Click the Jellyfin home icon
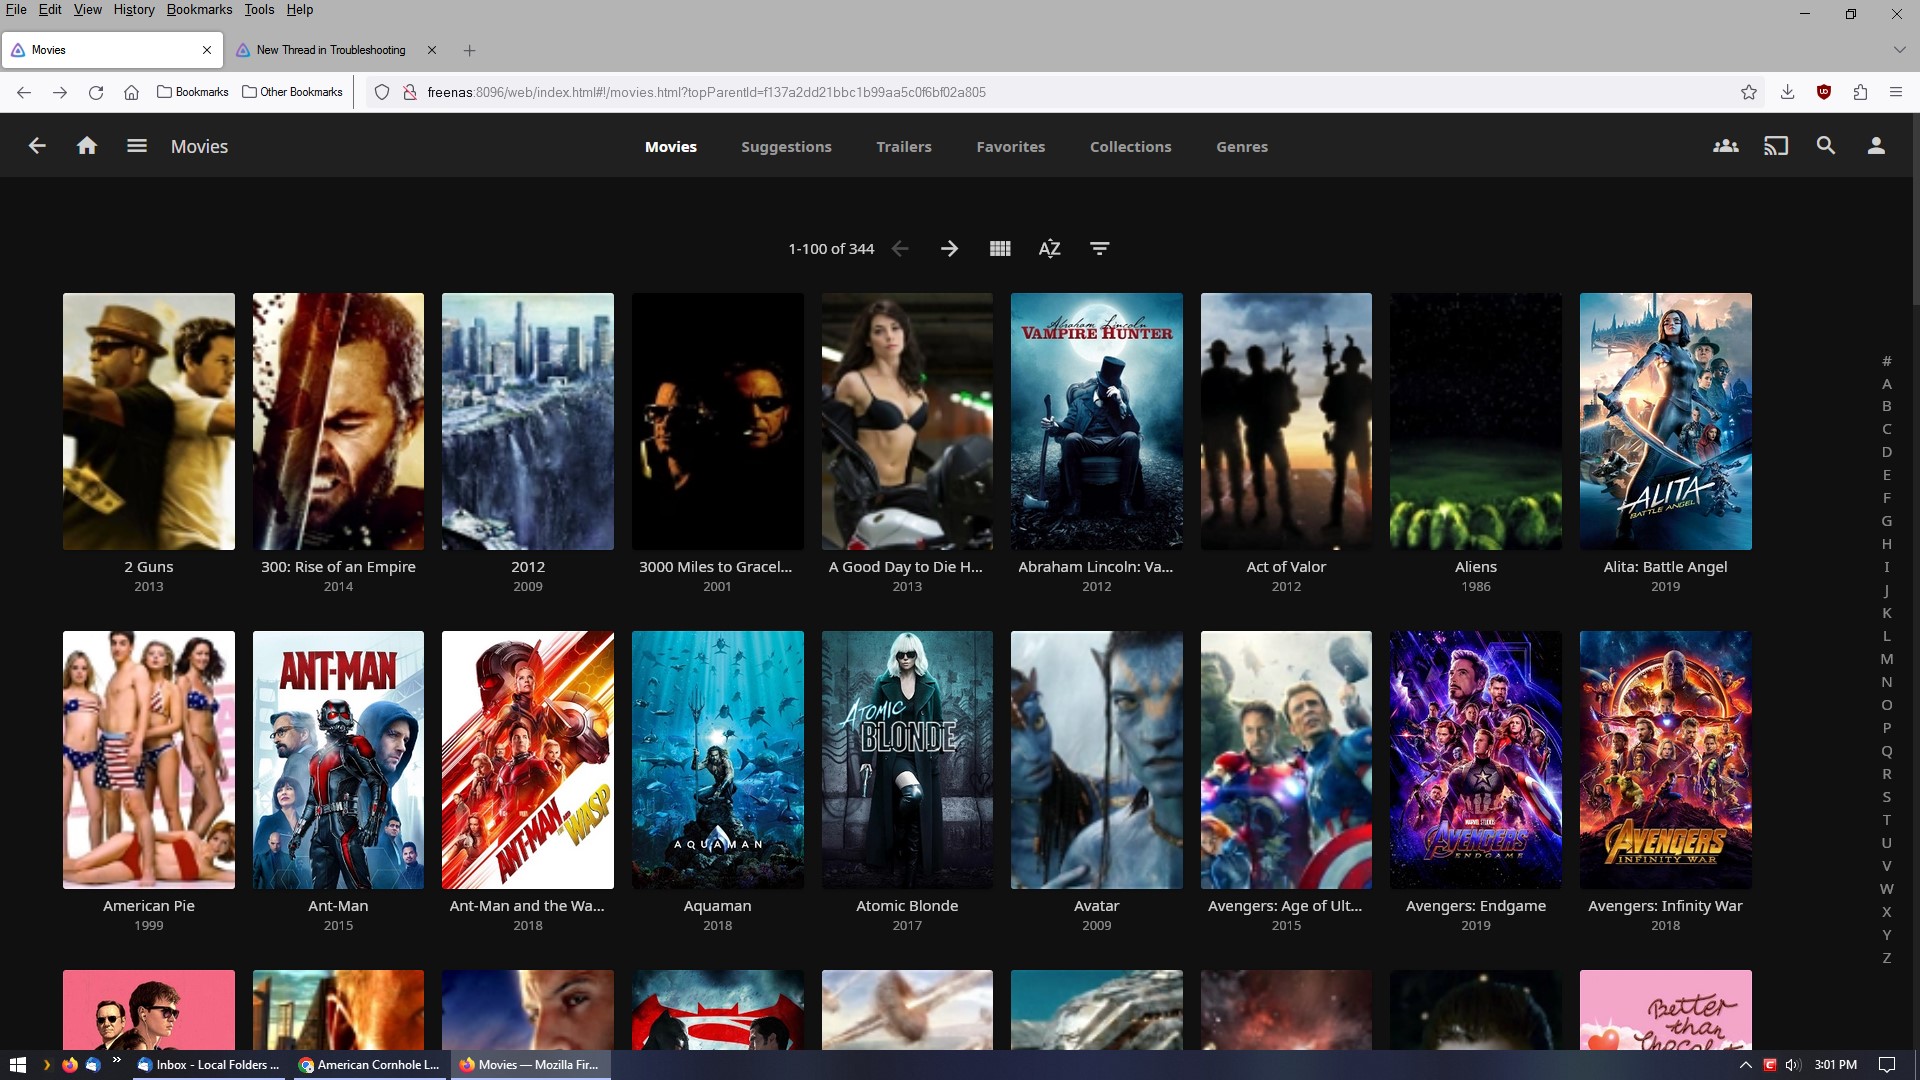This screenshot has width=1920, height=1080. tap(87, 146)
